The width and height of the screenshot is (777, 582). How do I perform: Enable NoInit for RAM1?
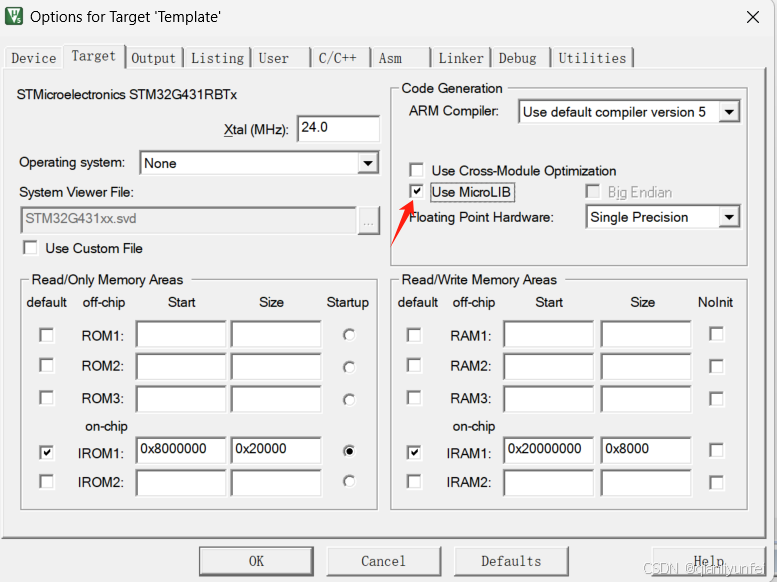click(717, 334)
